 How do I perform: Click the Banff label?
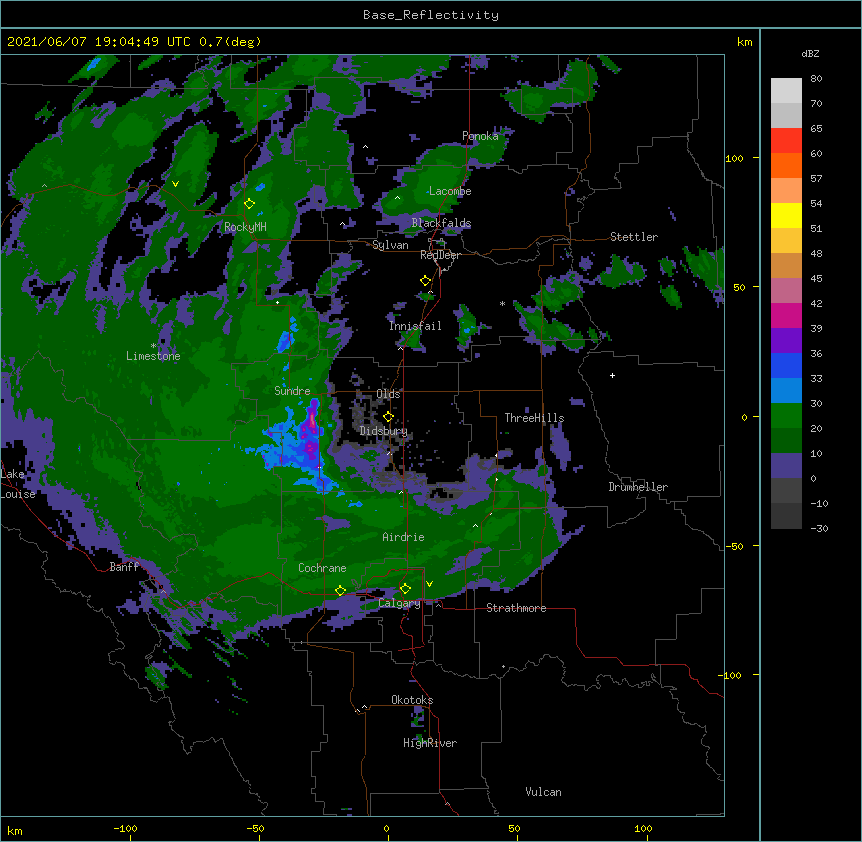[x=124, y=567]
